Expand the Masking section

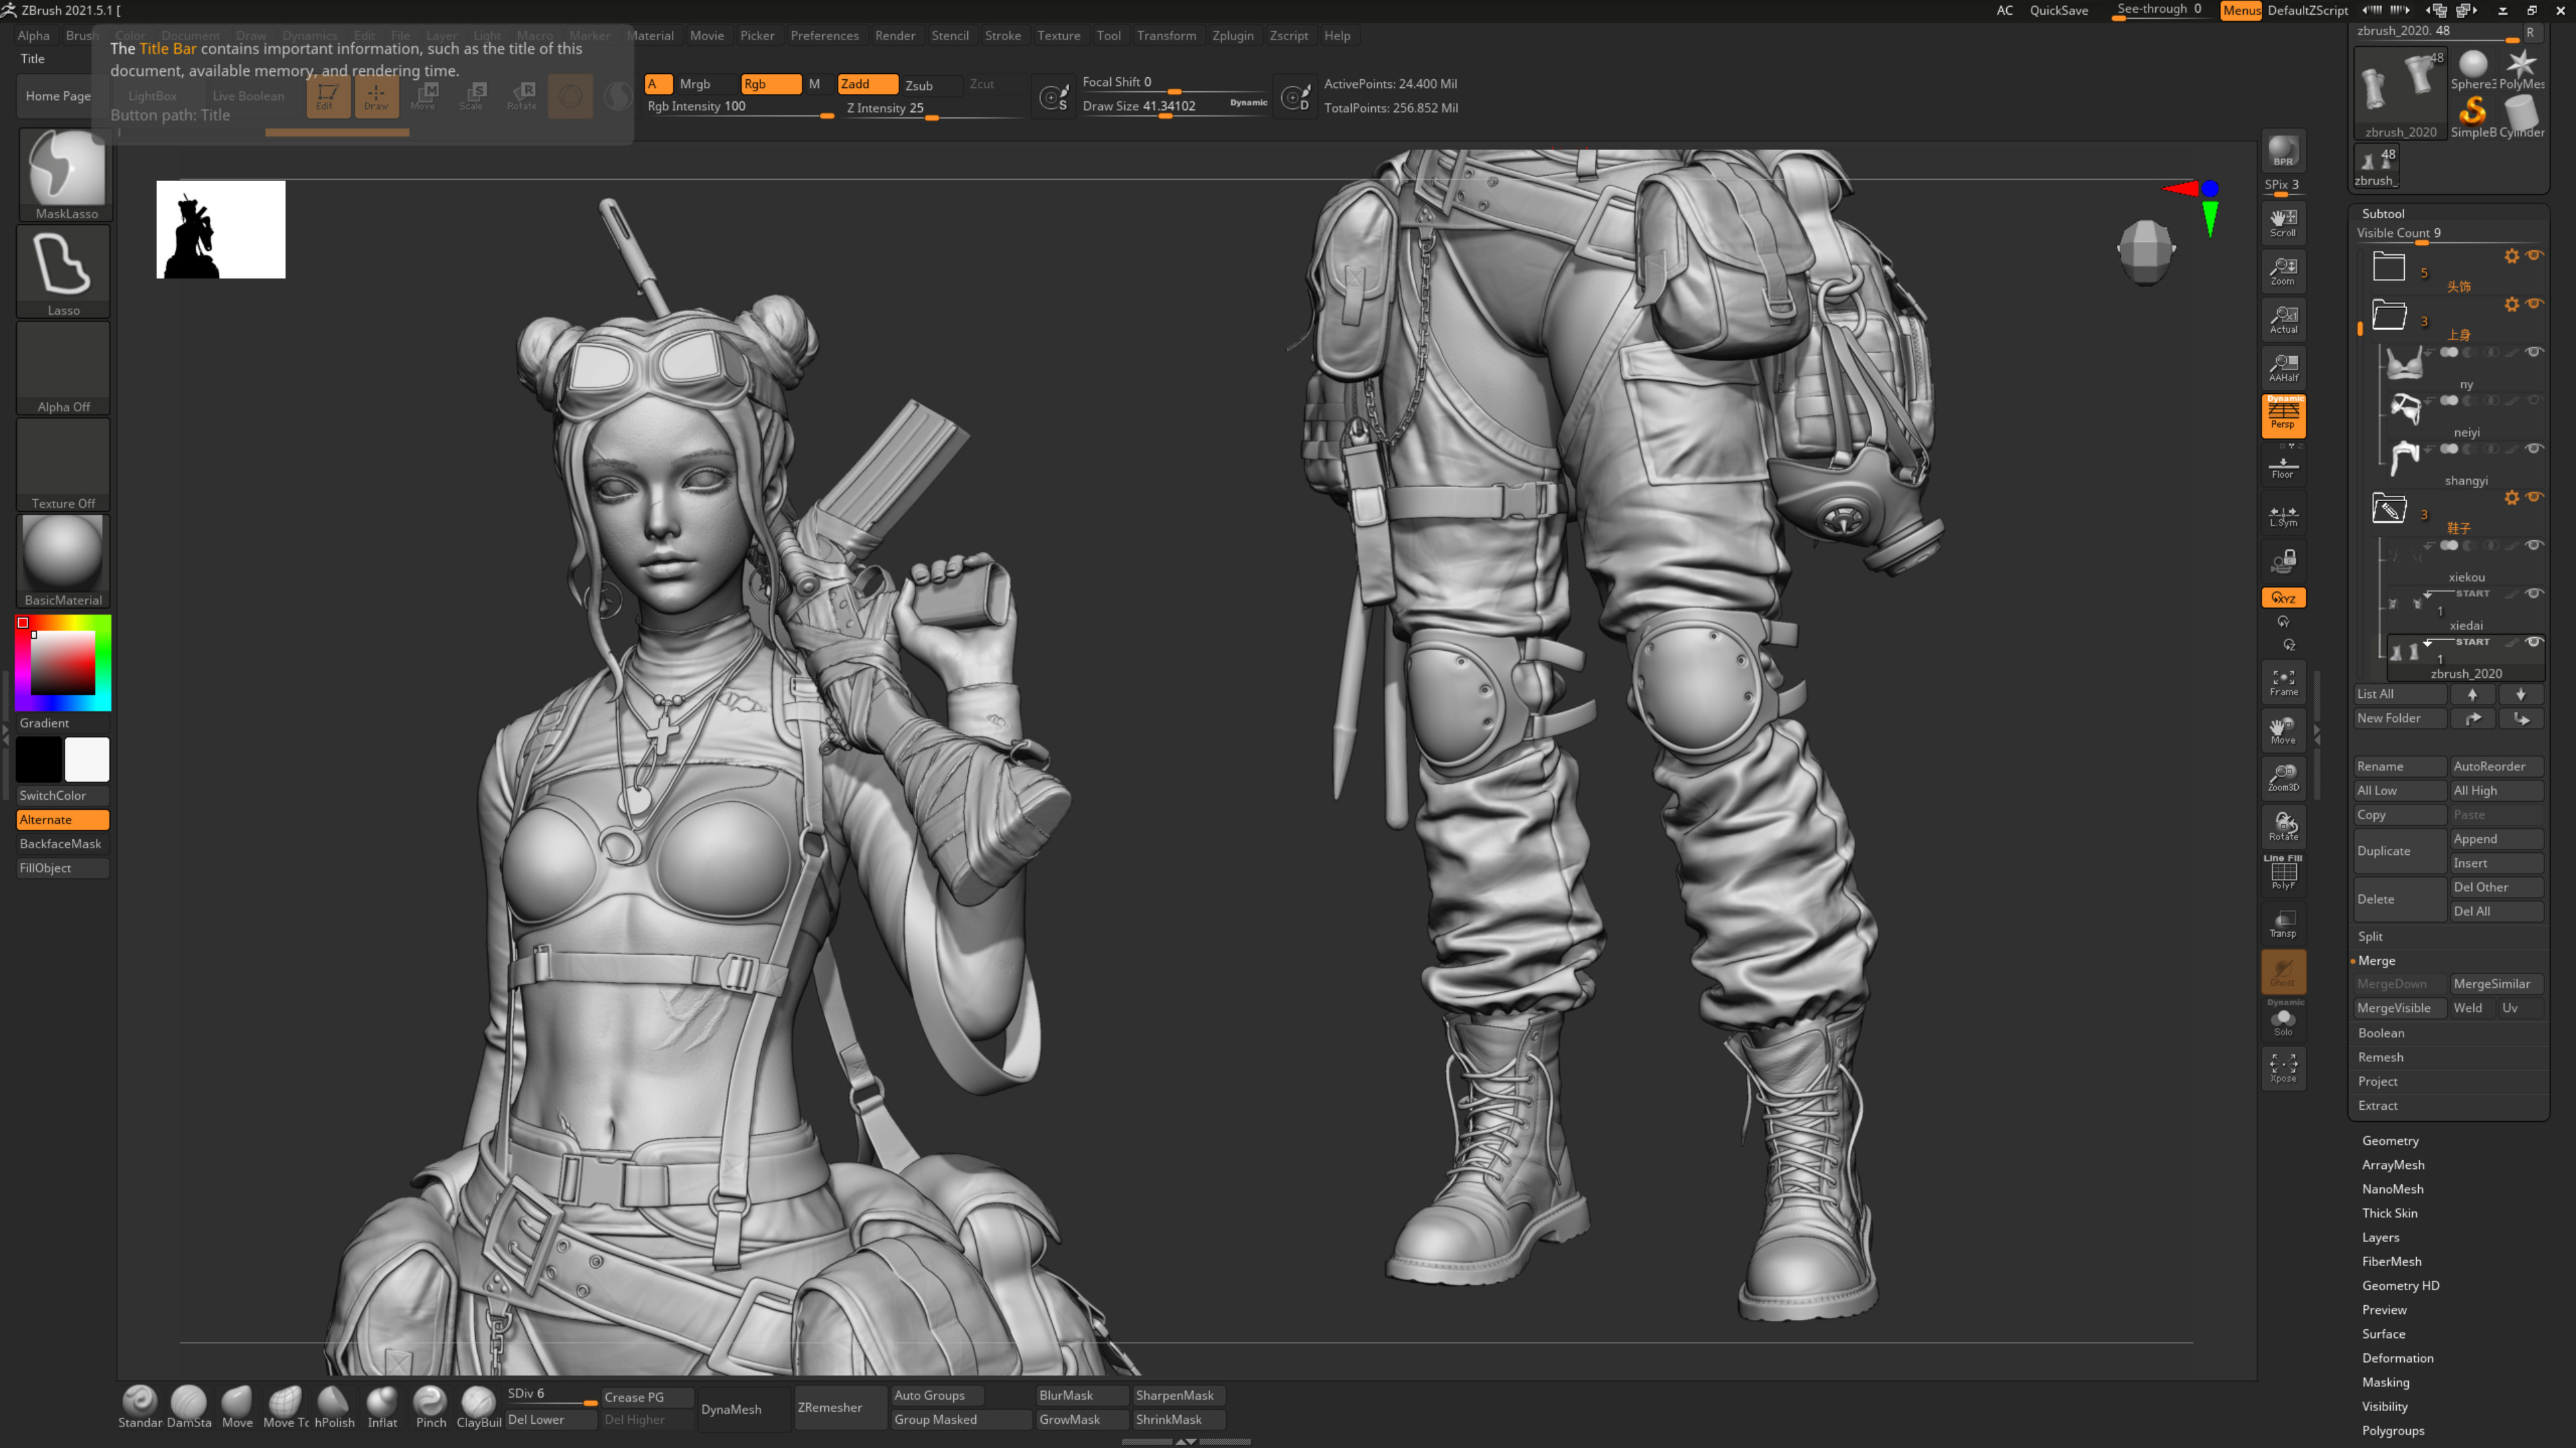point(2385,1382)
